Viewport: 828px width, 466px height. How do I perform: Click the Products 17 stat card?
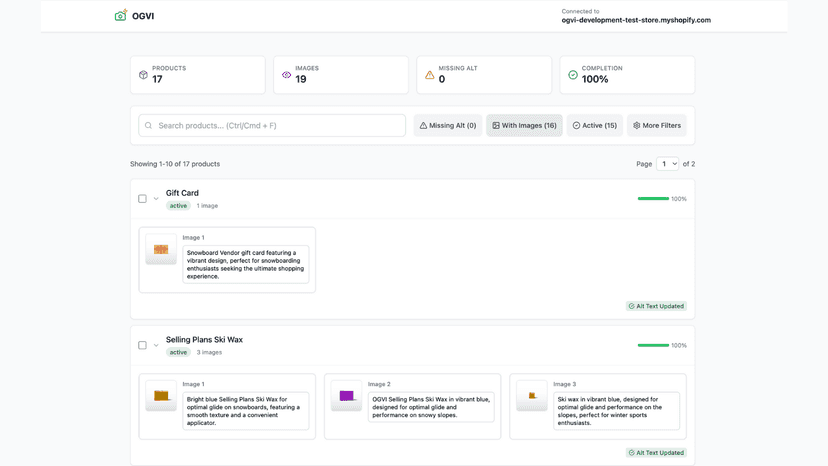198,75
